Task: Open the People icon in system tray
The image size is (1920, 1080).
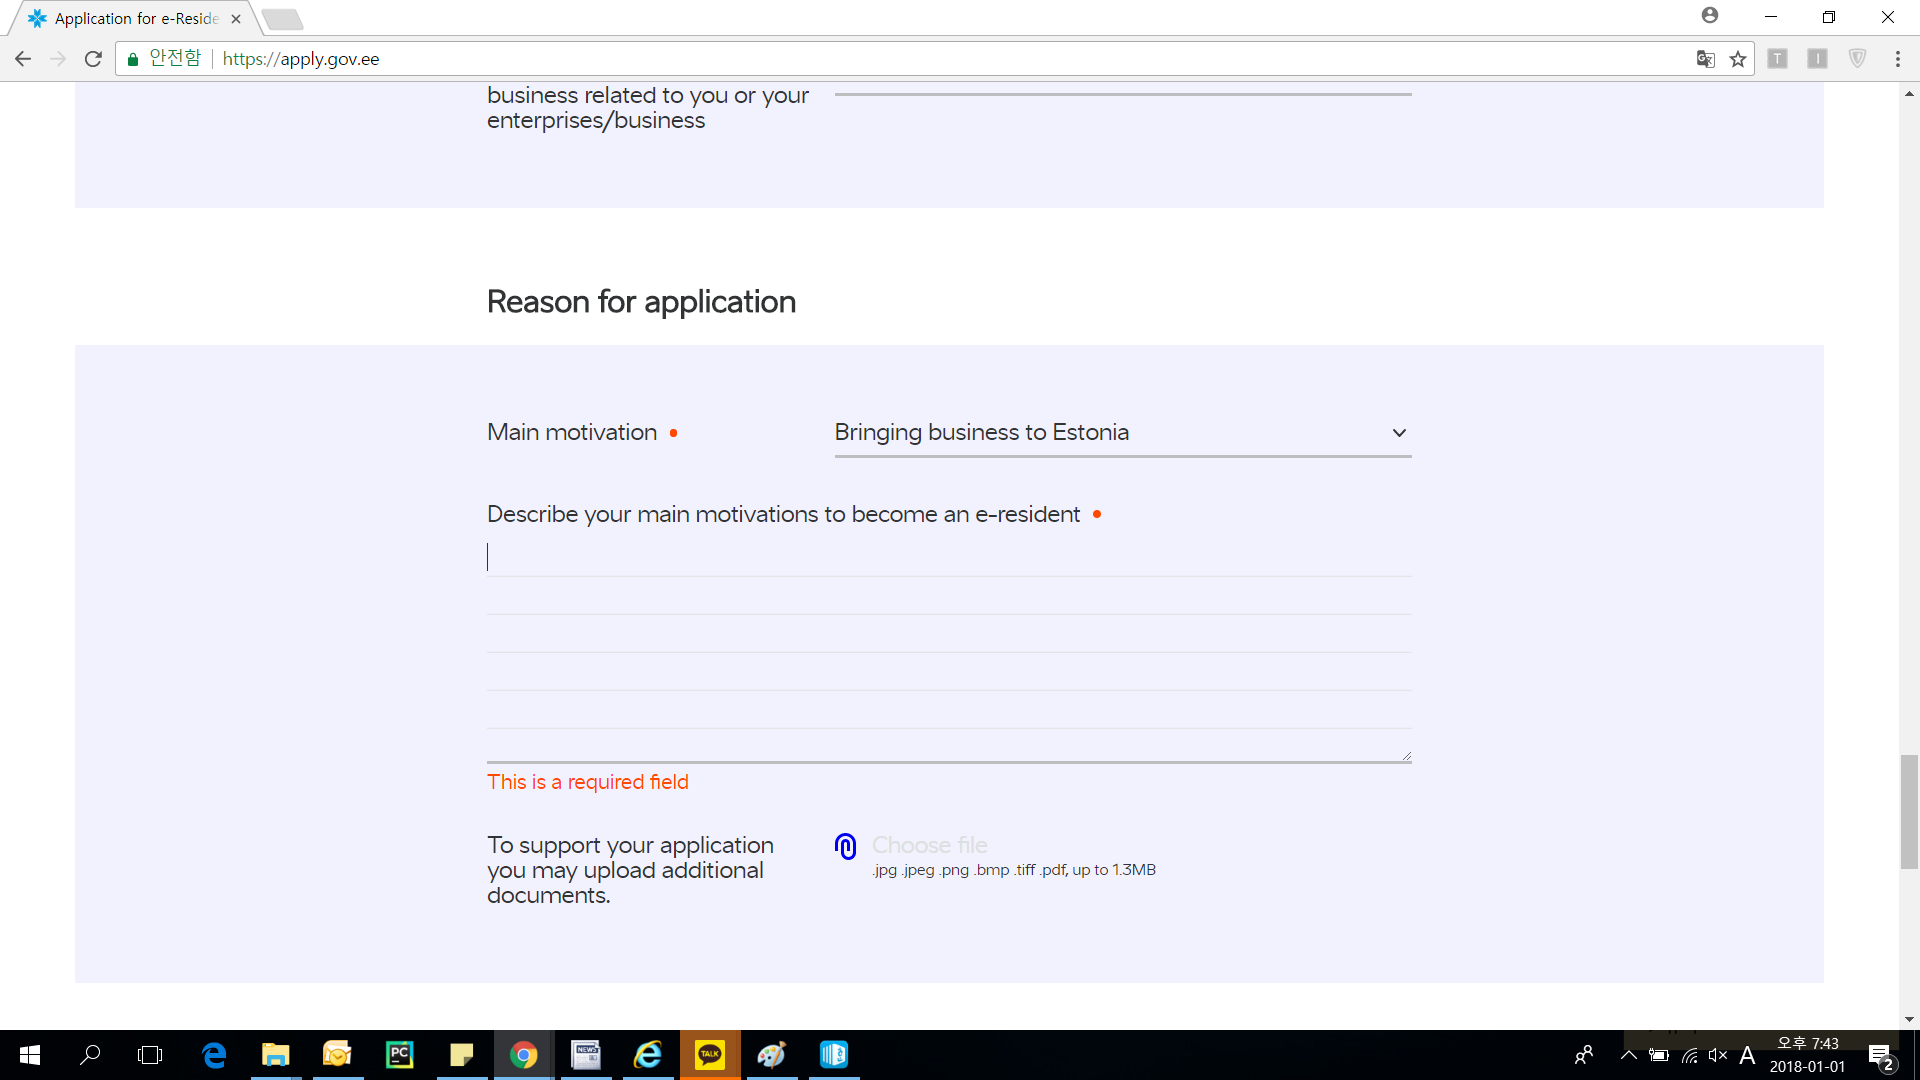Action: 1584,1055
